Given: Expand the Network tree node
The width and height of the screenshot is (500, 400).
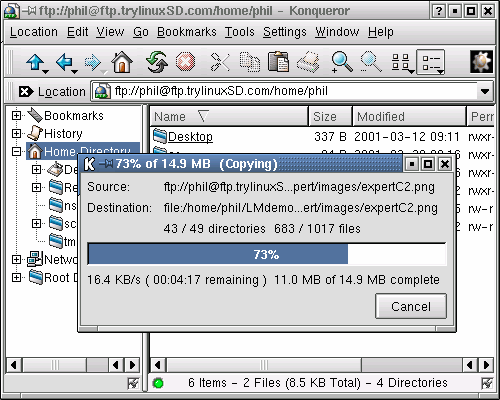Looking at the screenshot, I should pos(16,259).
